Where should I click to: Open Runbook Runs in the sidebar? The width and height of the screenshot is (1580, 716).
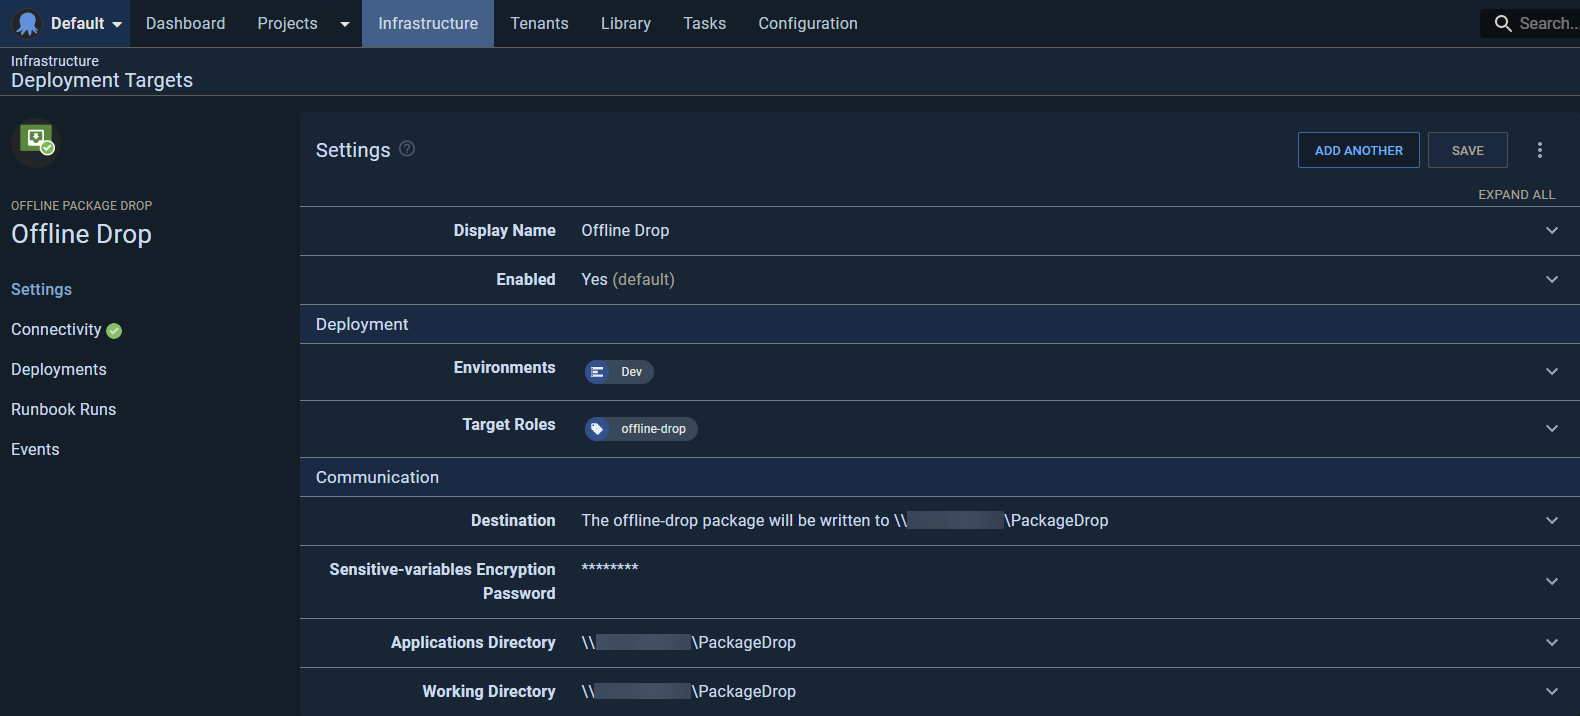click(63, 409)
